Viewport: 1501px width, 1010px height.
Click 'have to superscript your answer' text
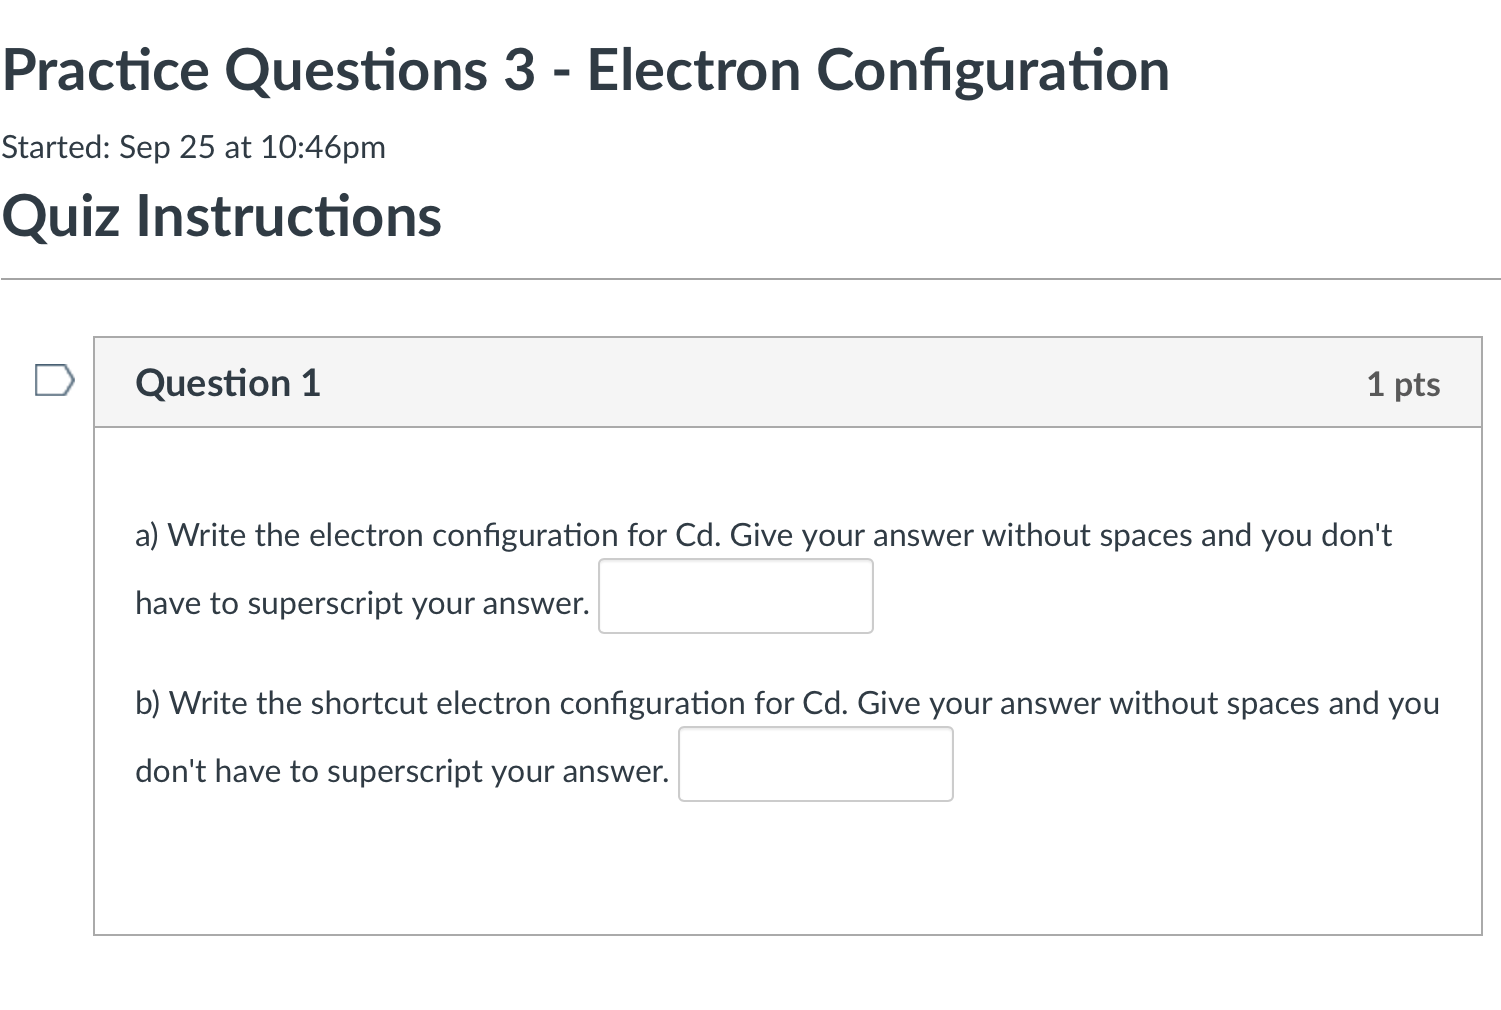(x=362, y=603)
